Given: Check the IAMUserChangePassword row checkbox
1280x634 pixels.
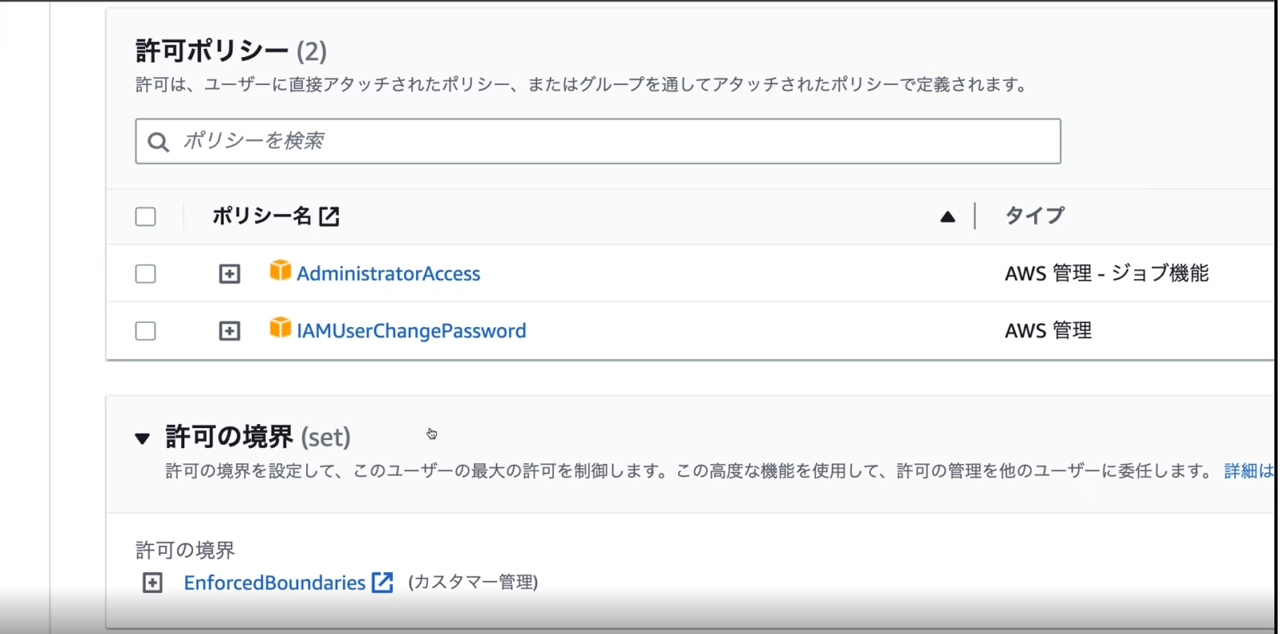Looking at the screenshot, I should click(146, 331).
